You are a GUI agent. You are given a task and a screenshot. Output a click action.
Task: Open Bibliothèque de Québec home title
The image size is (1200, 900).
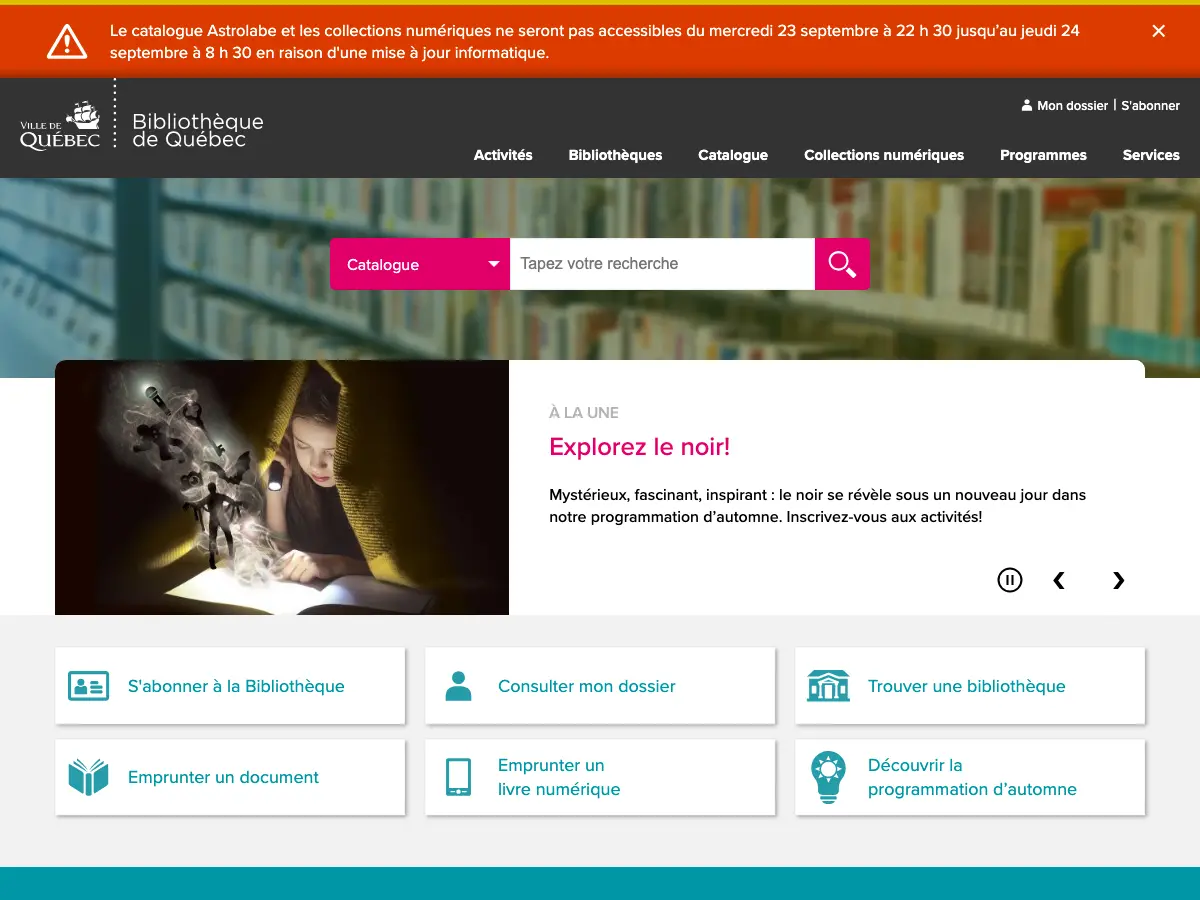coord(198,130)
